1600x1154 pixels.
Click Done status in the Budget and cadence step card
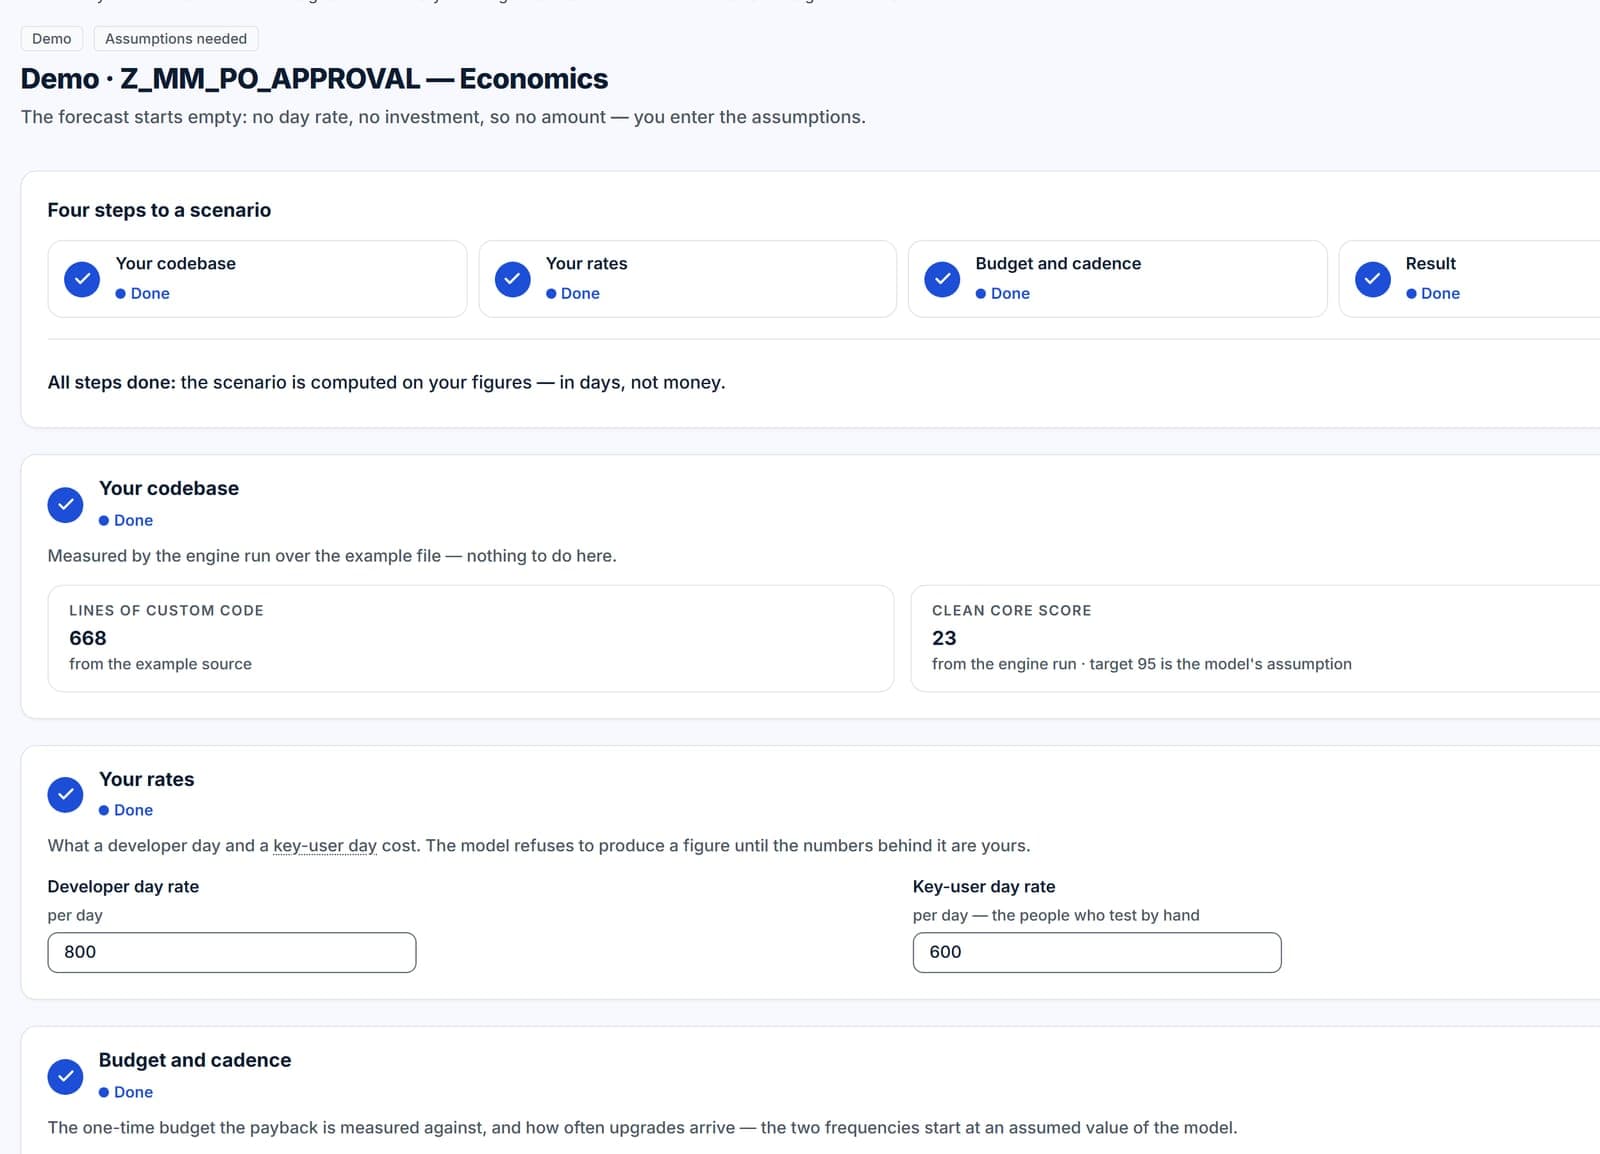(1003, 293)
